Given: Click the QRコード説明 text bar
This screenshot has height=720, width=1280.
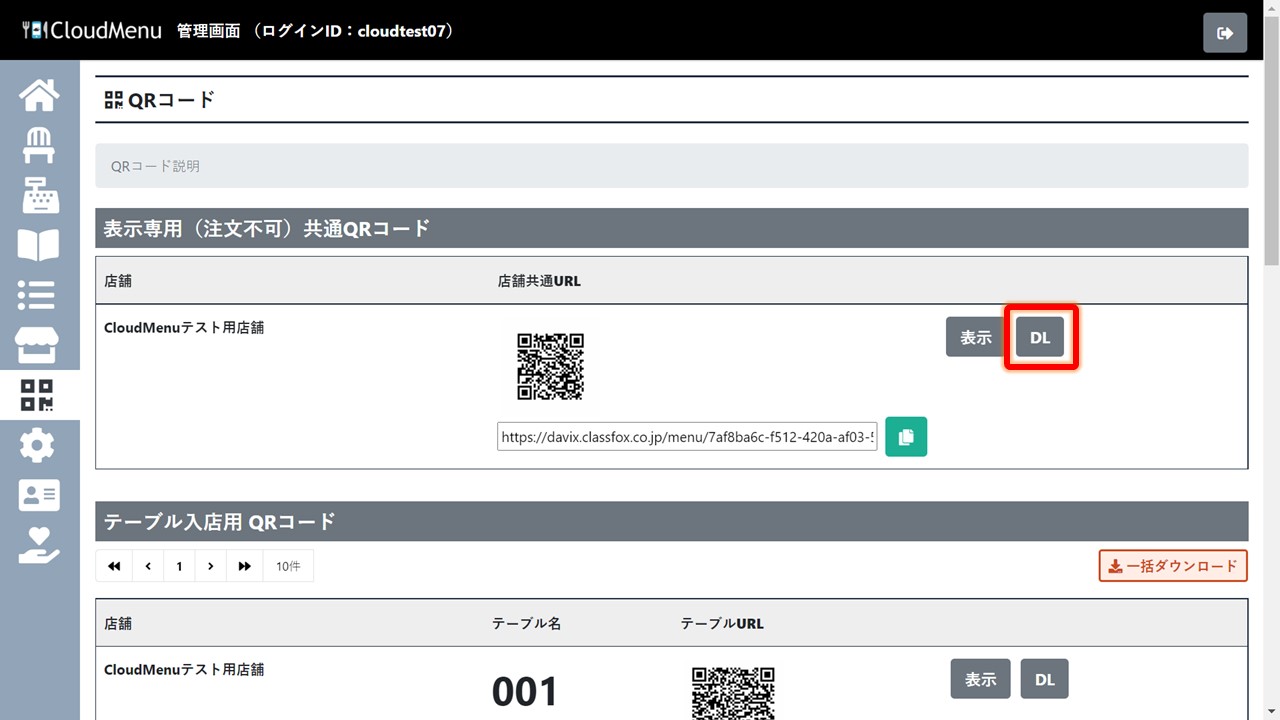Looking at the screenshot, I should (x=672, y=166).
